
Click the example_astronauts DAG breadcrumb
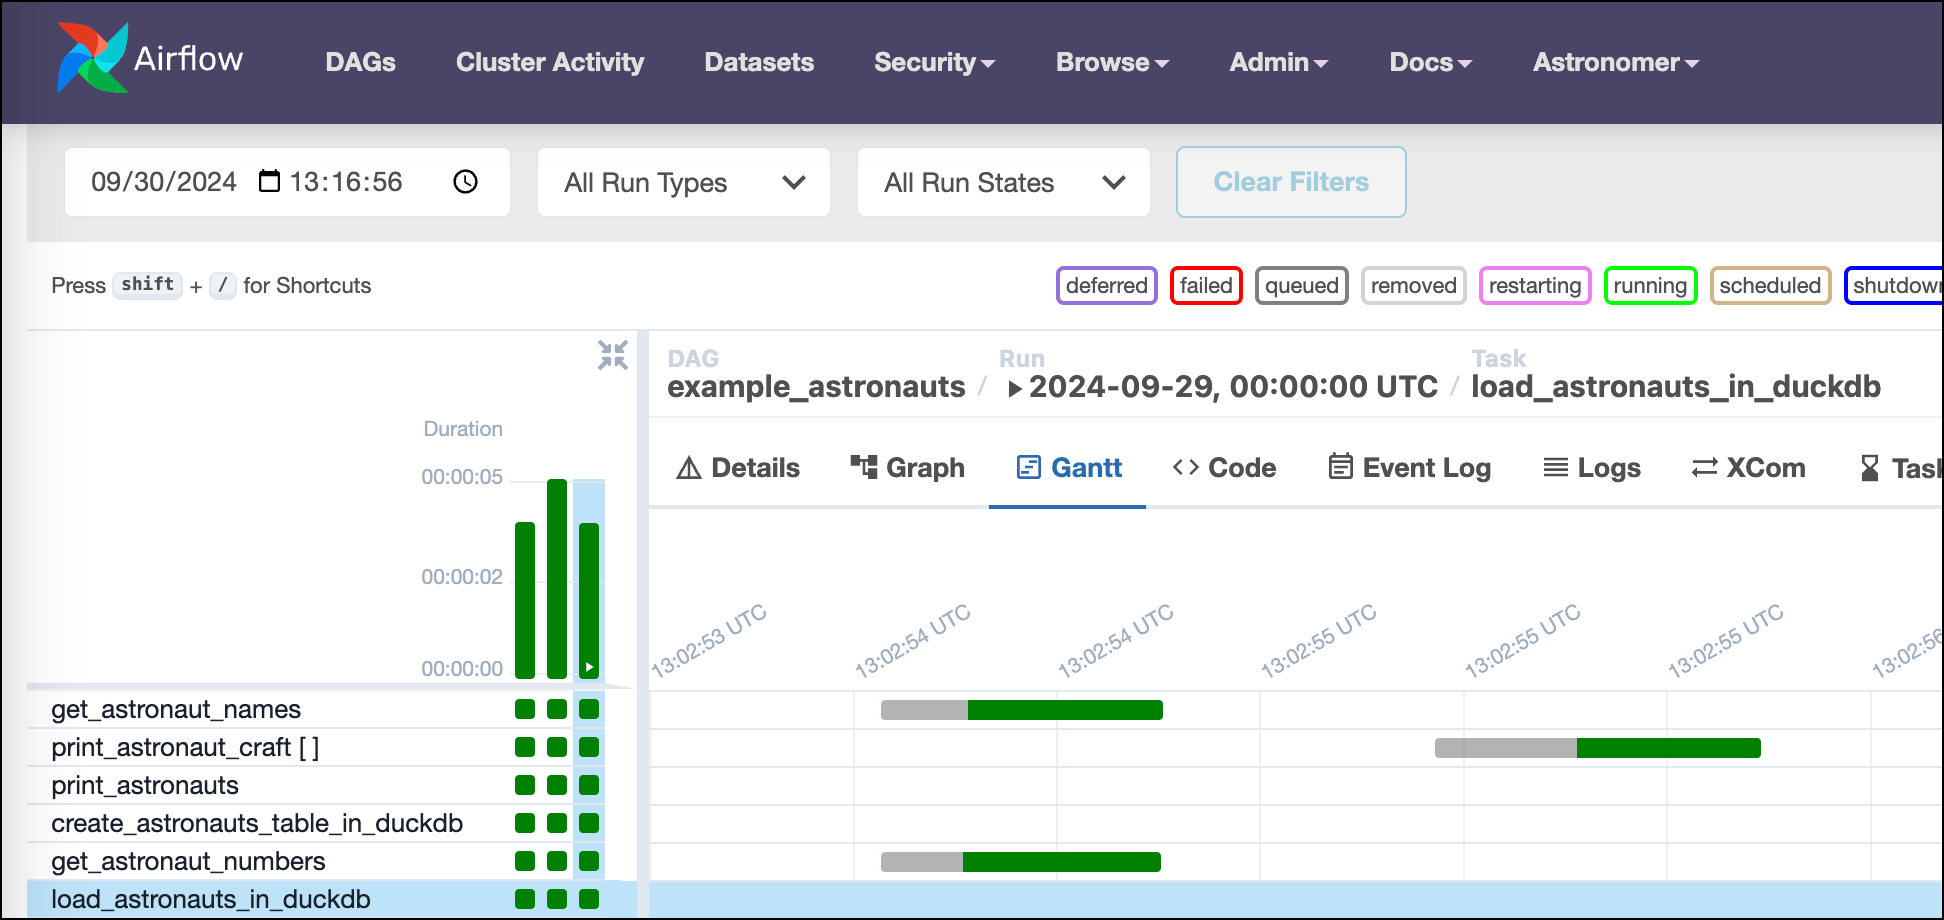pyautogui.click(x=816, y=387)
